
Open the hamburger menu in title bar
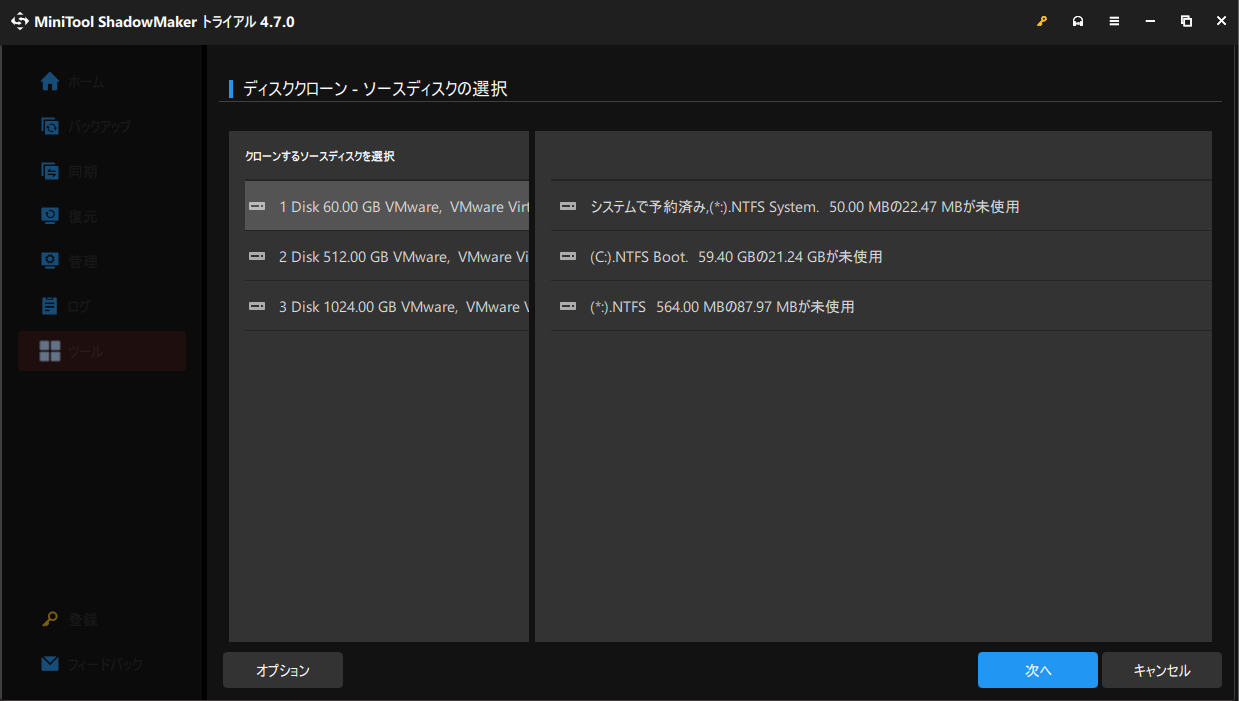point(1114,21)
